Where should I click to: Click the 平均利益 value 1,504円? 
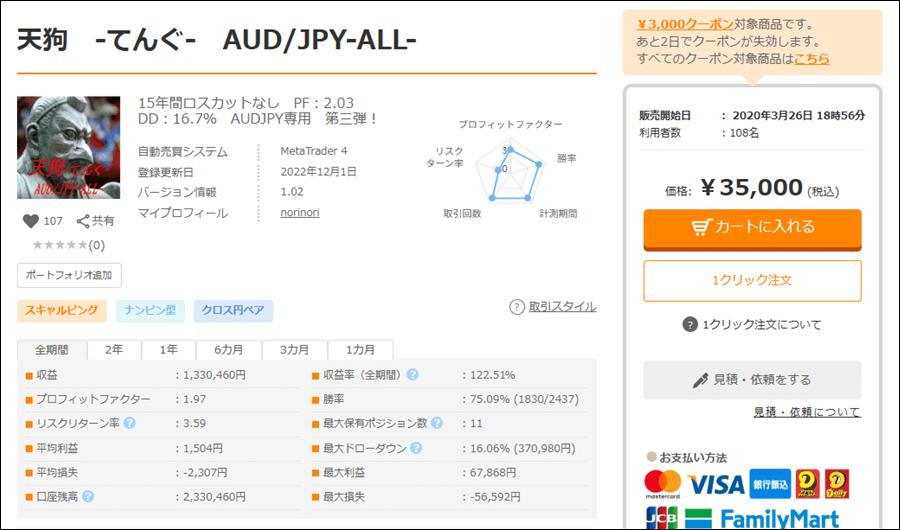pos(203,448)
